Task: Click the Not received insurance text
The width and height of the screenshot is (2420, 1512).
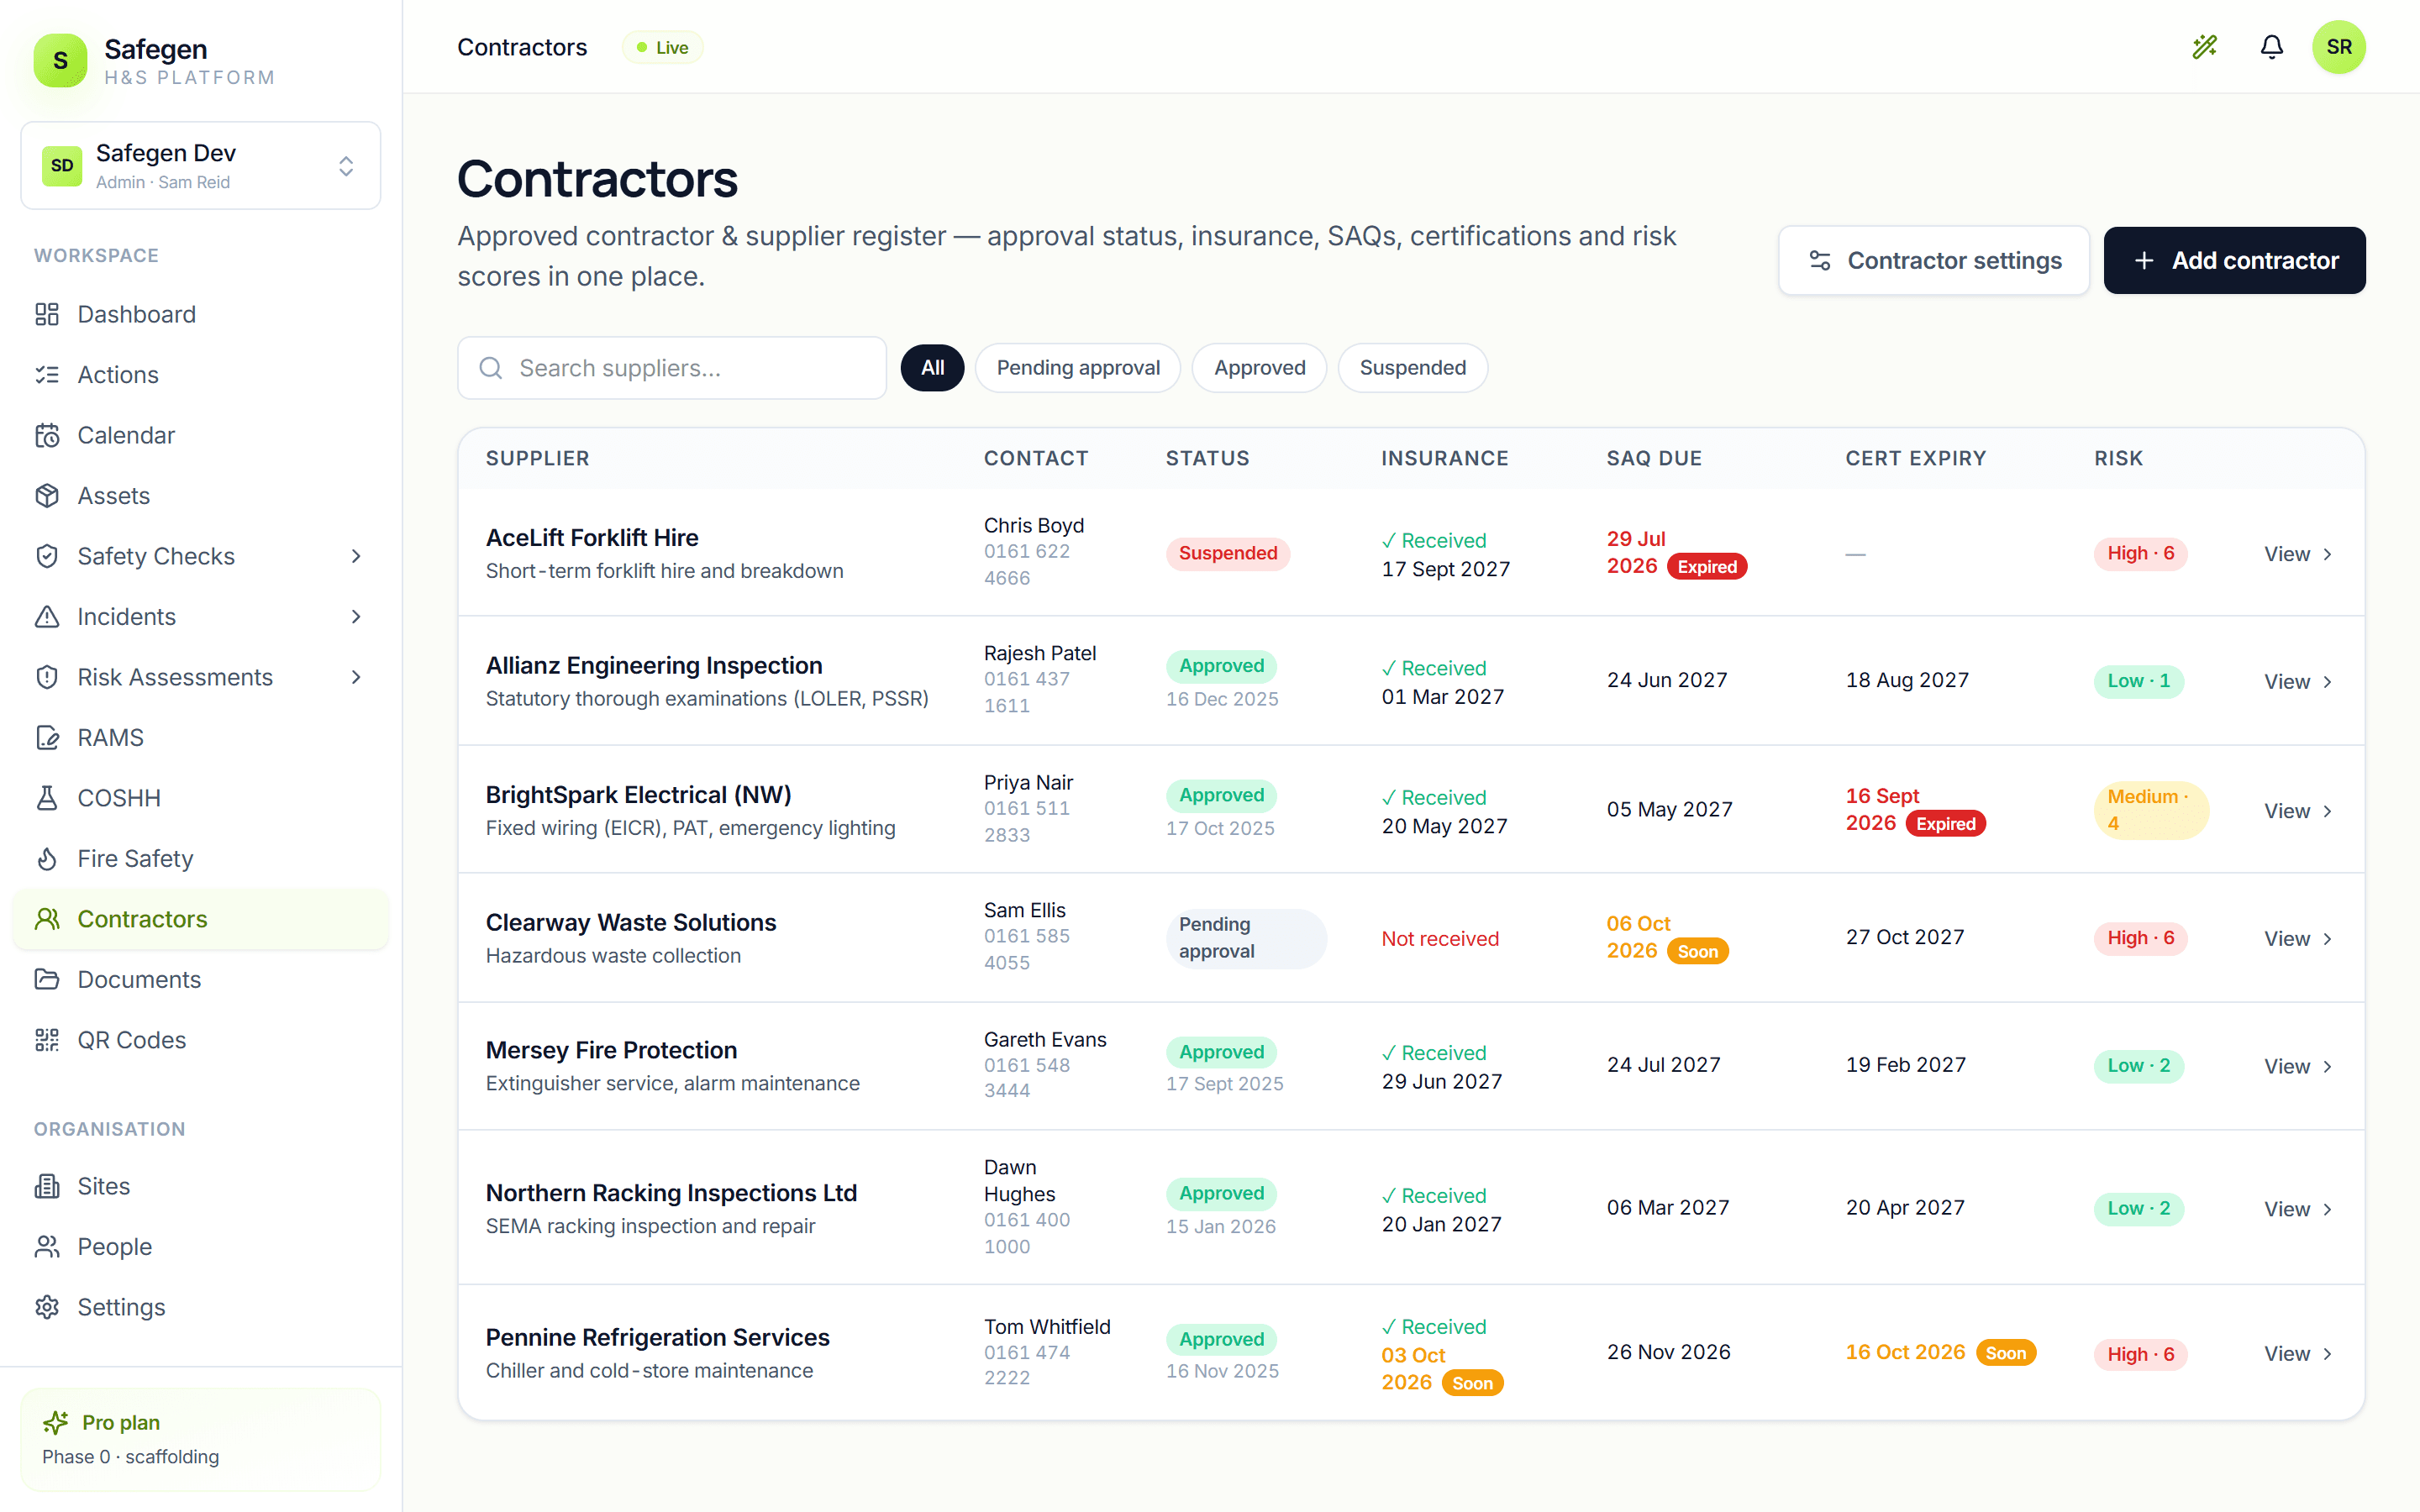Action: (1440, 939)
